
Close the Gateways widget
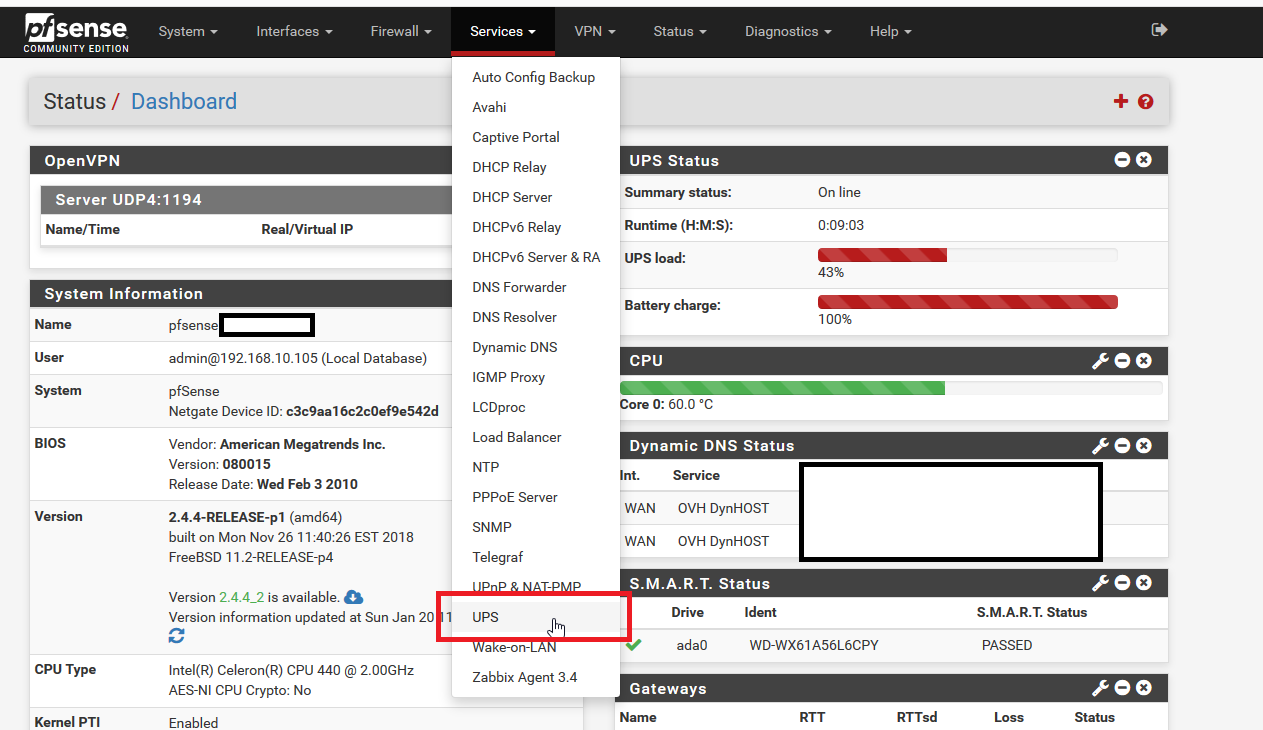[x=1144, y=688]
